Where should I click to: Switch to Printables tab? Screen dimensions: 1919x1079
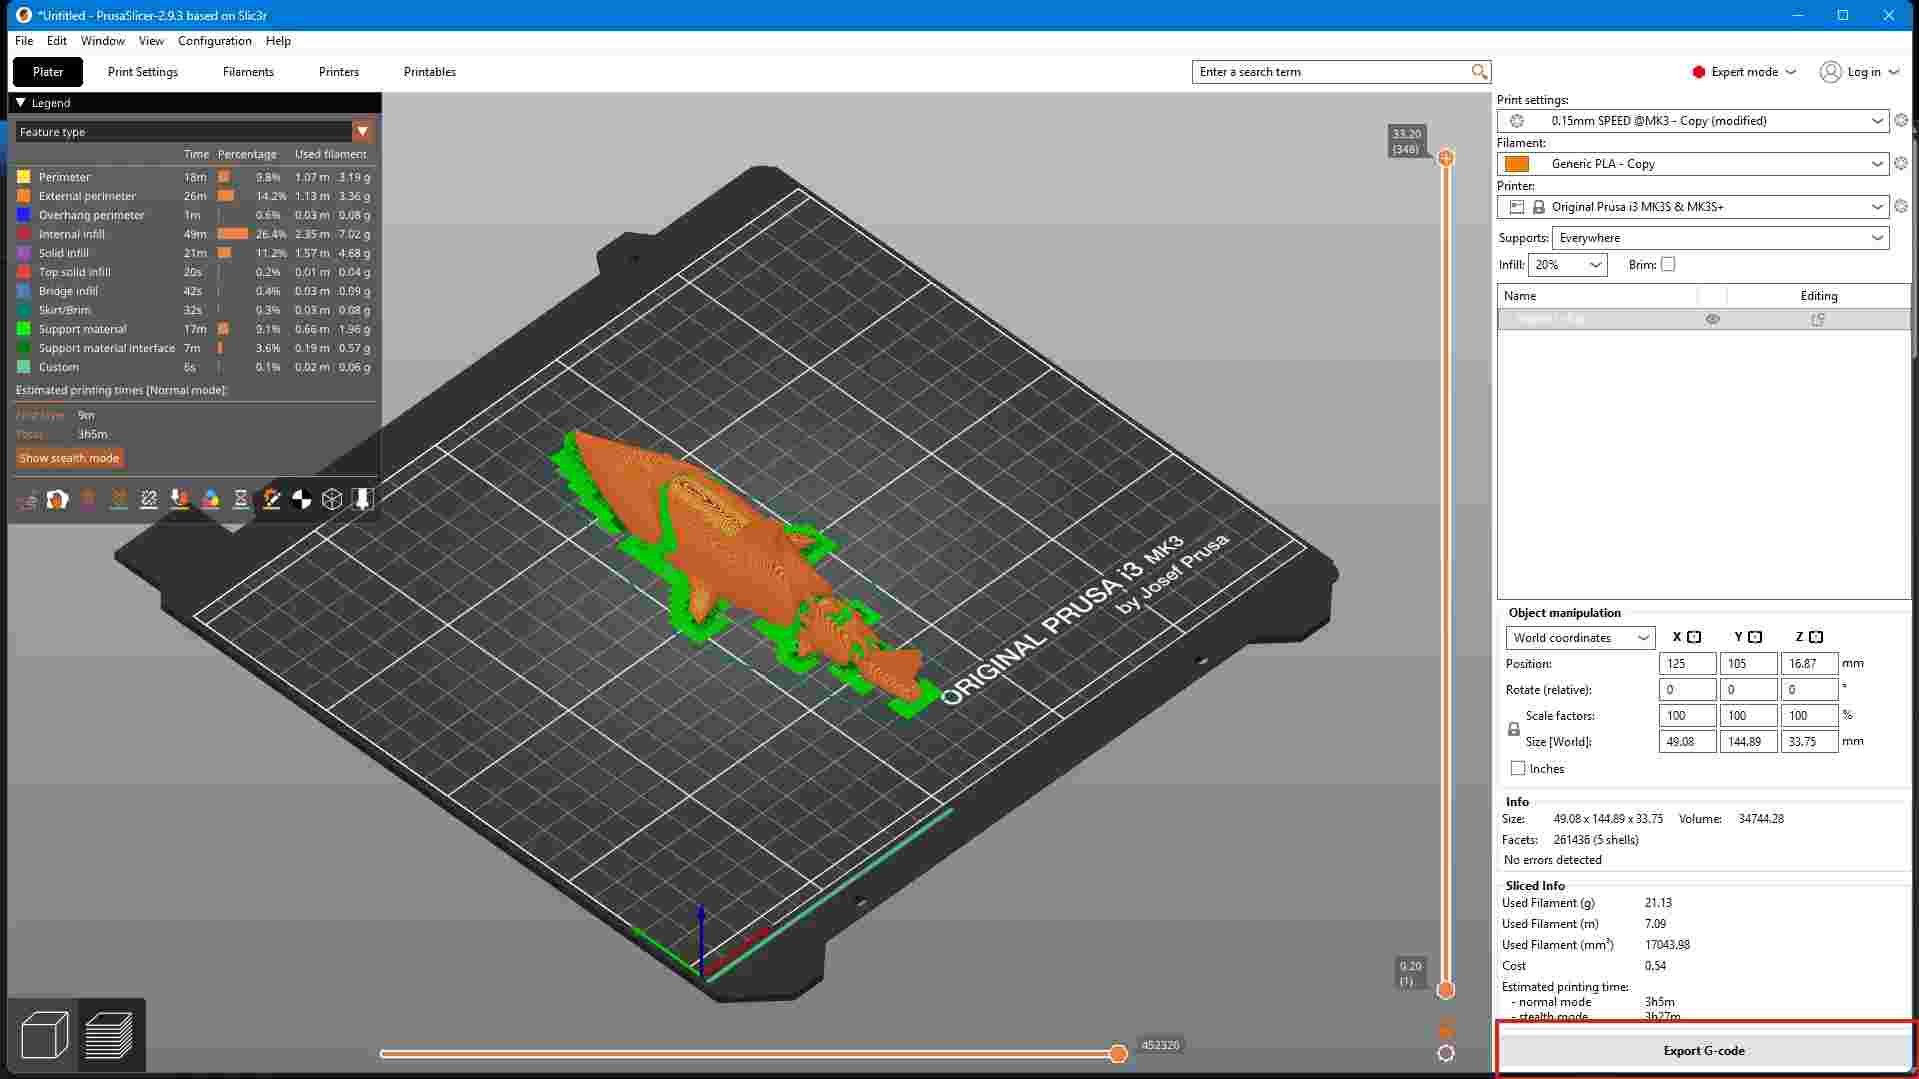430,72
